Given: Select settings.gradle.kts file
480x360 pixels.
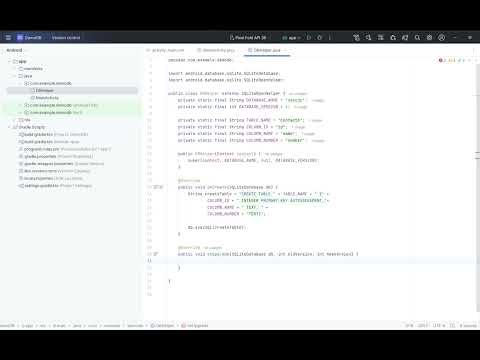Looking at the screenshot, I should [55, 186].
